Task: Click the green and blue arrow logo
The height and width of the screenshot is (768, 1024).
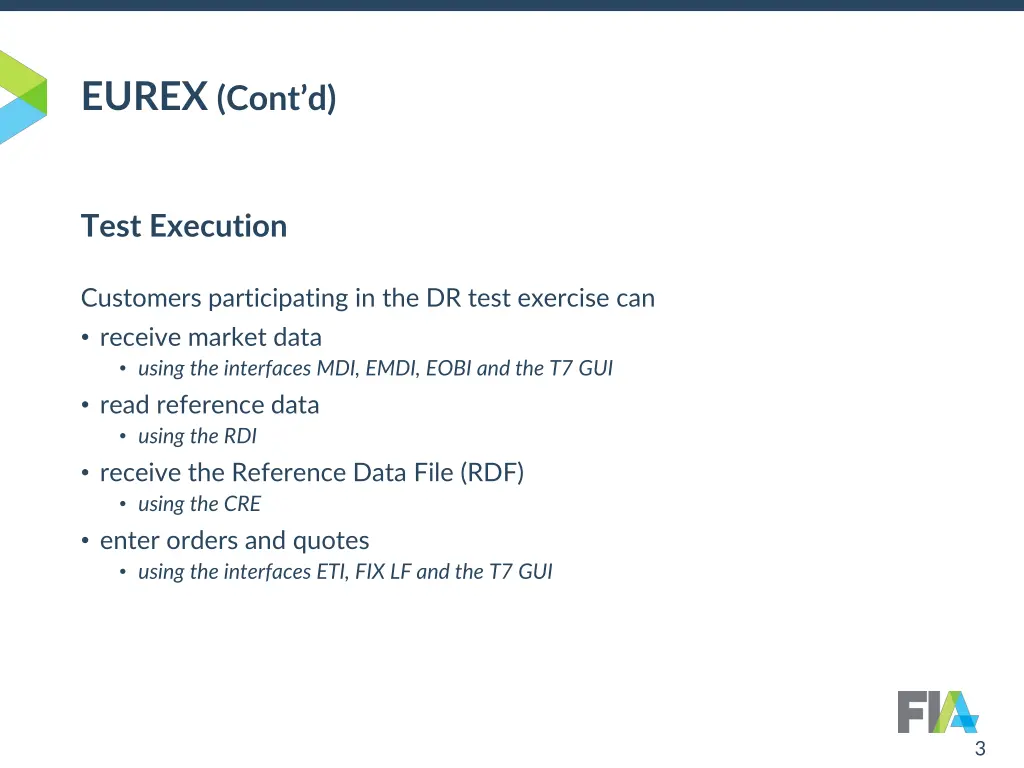Action: (x=22, y=97)
